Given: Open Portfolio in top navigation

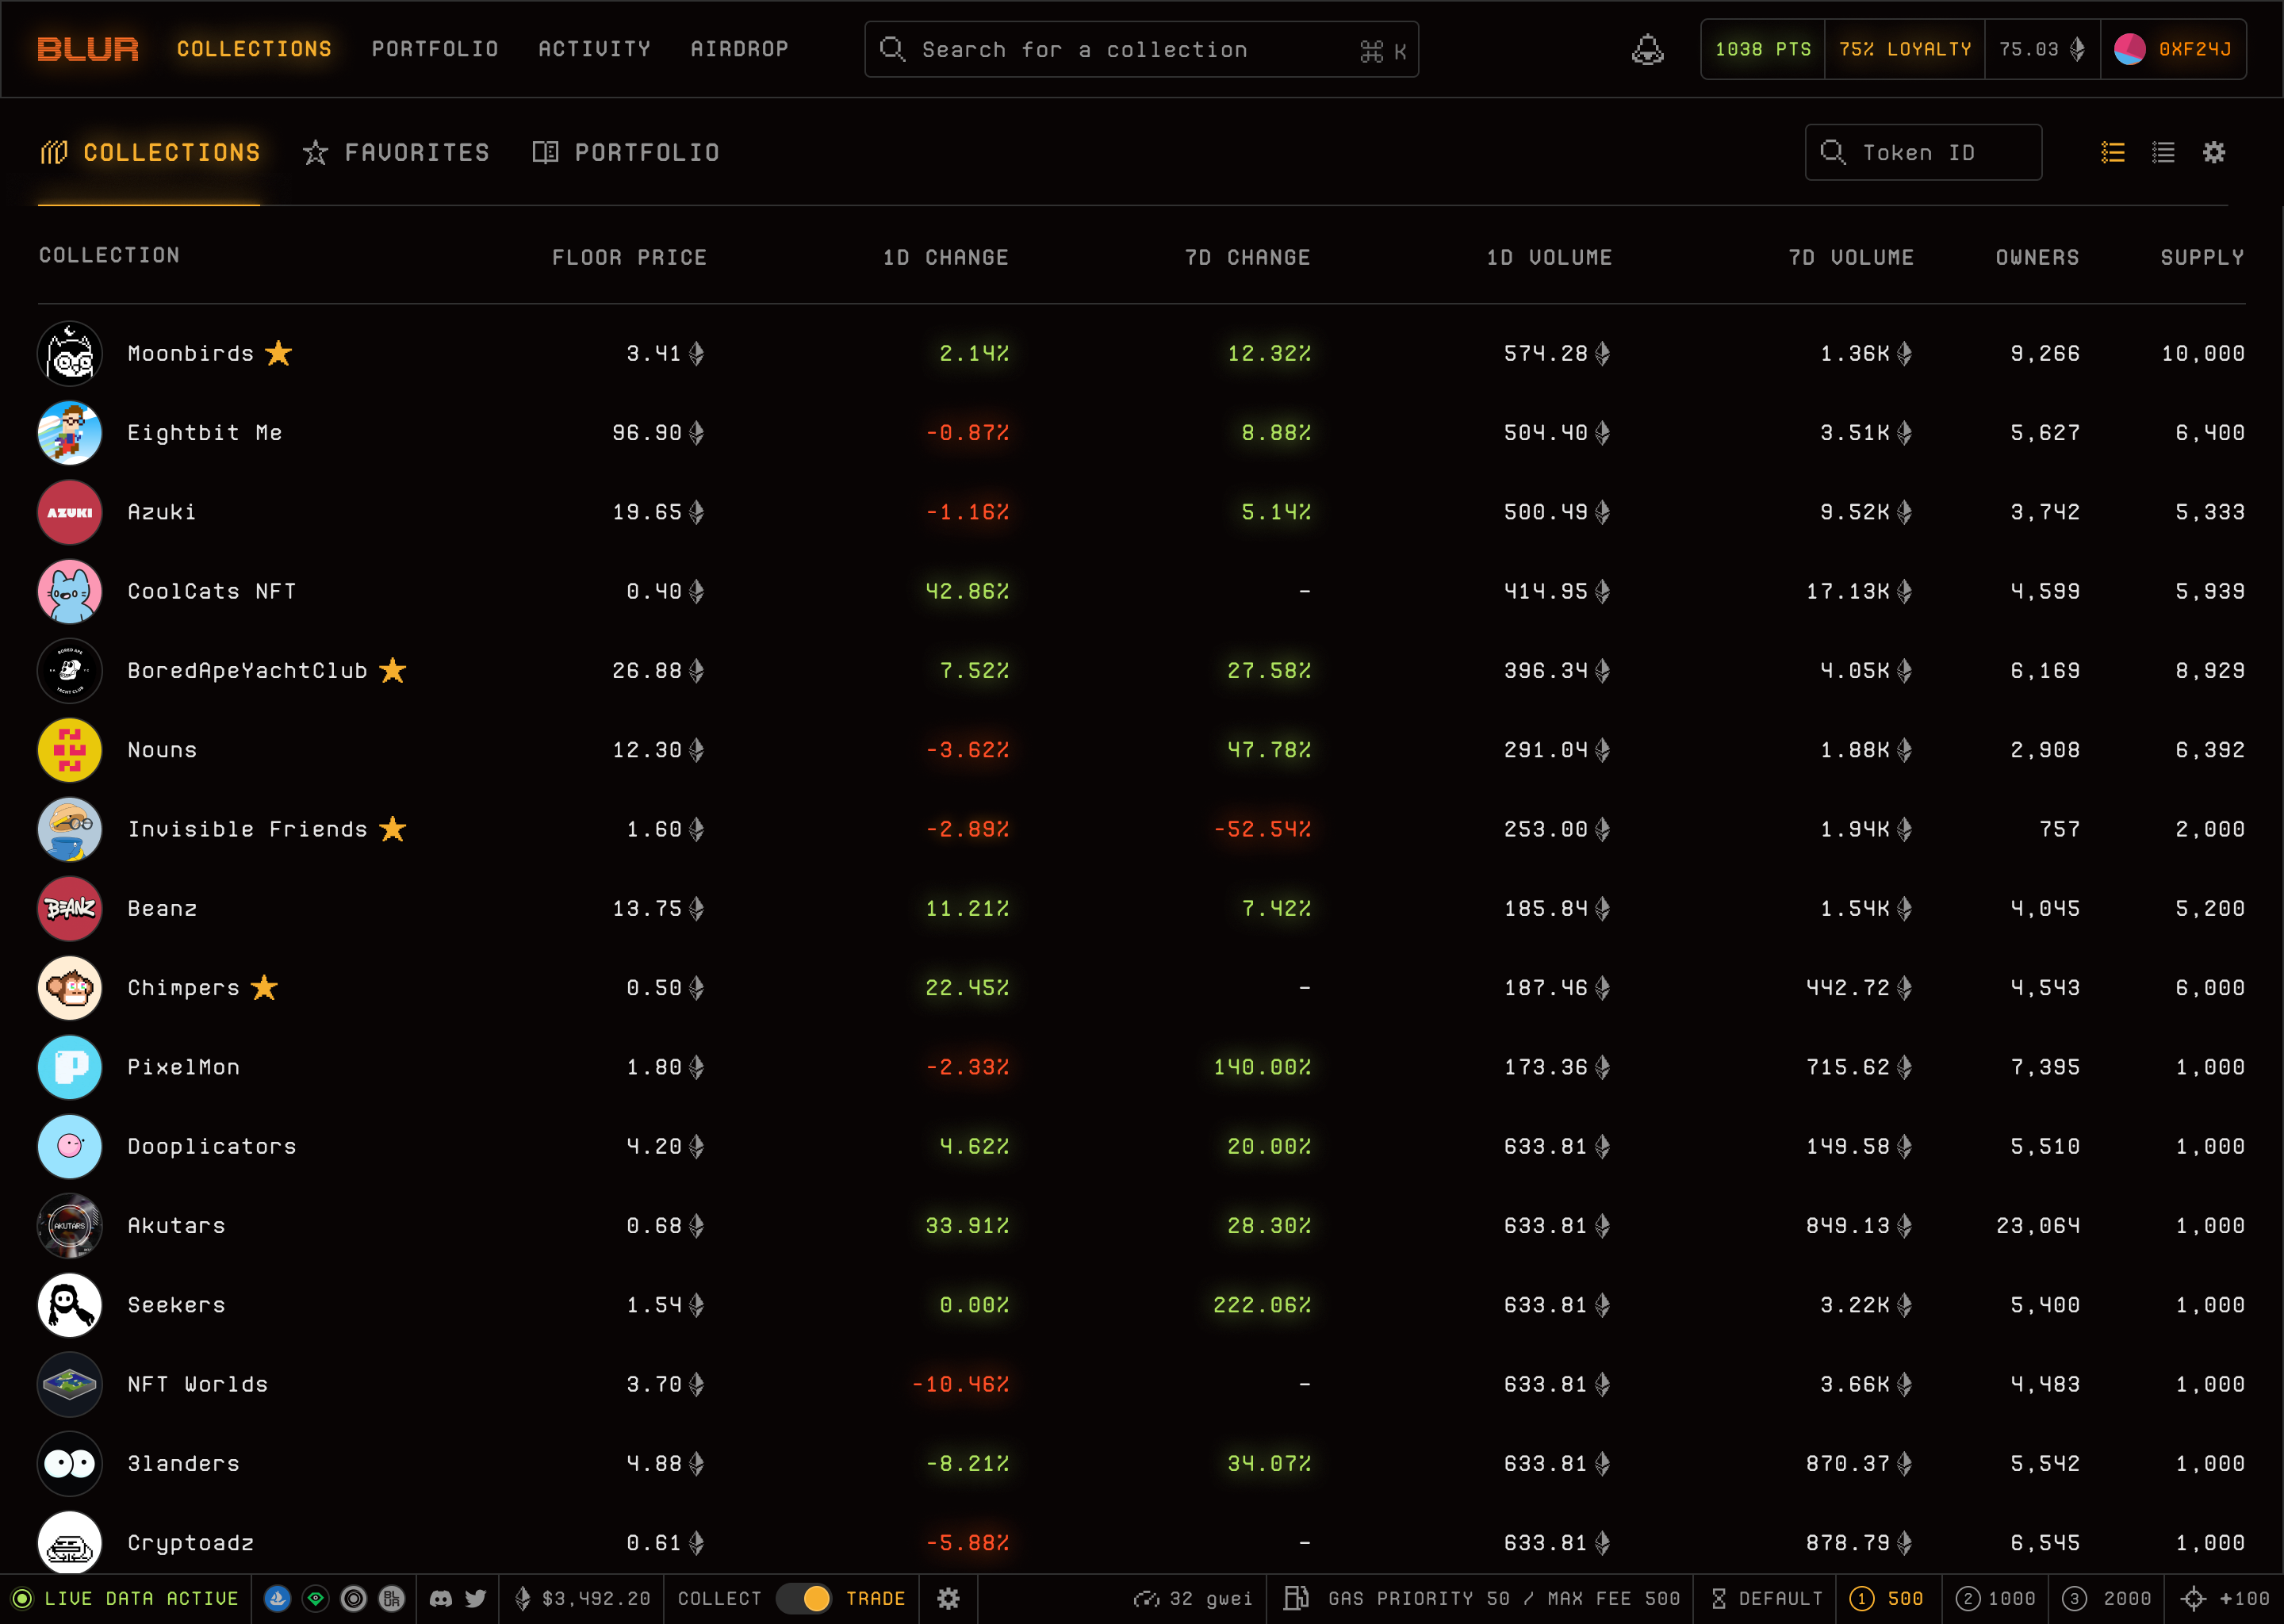Looking at the screenshot, I should tap(435, 49).
